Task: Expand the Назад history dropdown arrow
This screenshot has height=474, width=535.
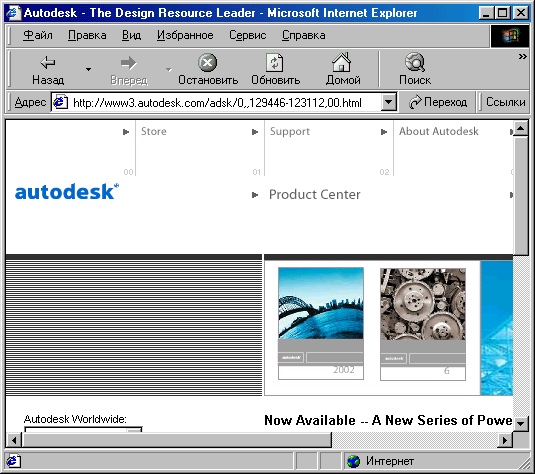Action: [88, 70]
